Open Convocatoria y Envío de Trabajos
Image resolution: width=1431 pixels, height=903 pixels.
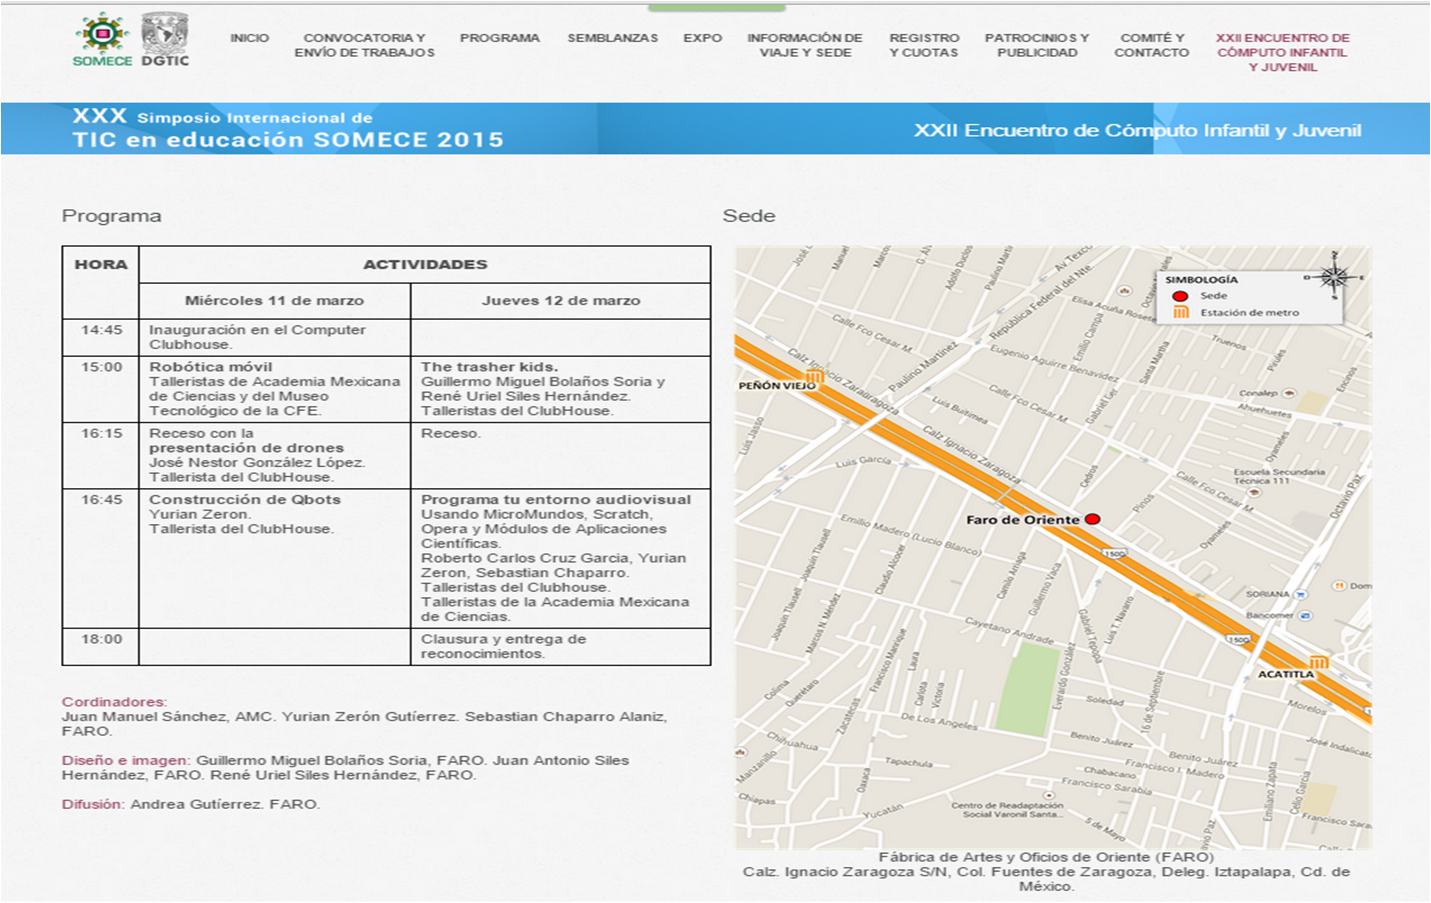pyautogui.click(x=365, y=45)
